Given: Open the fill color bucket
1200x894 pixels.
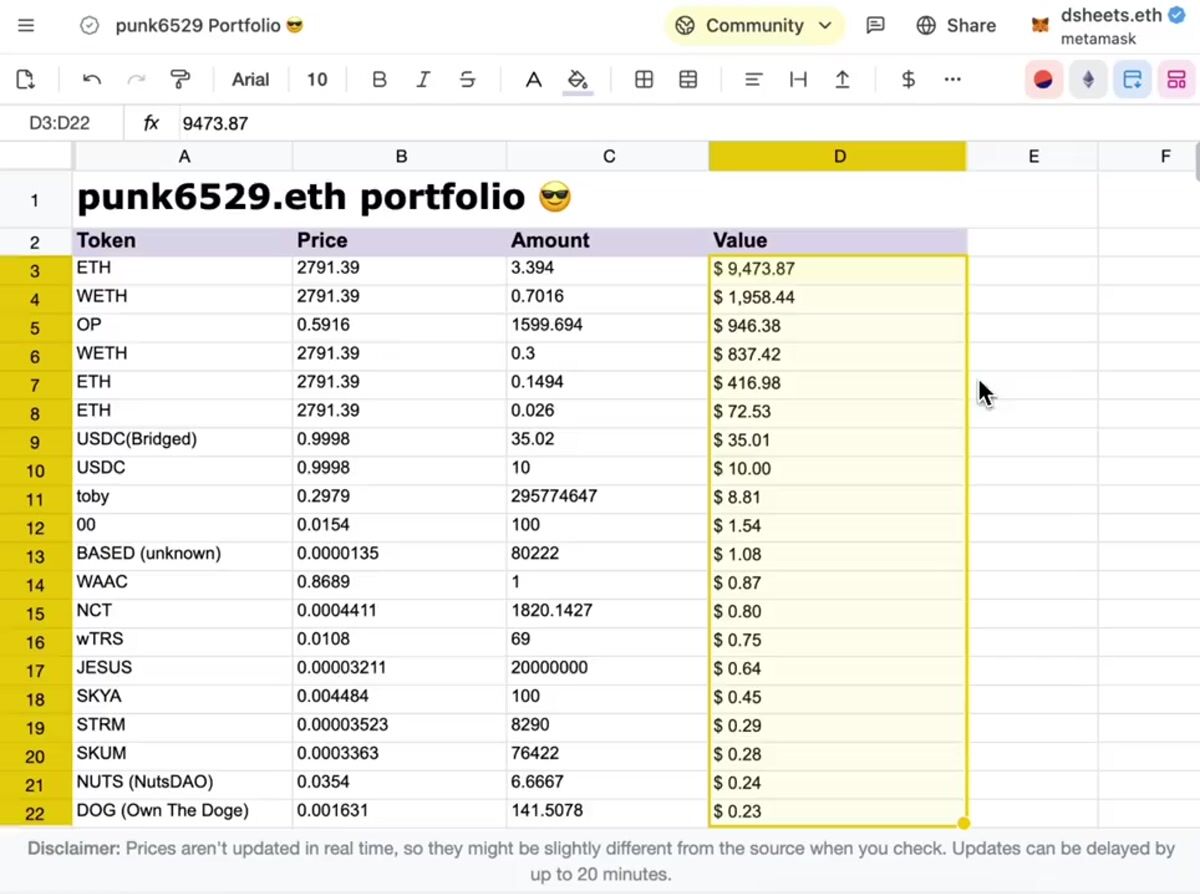Looking at the screenshot, I should point(578,80).
